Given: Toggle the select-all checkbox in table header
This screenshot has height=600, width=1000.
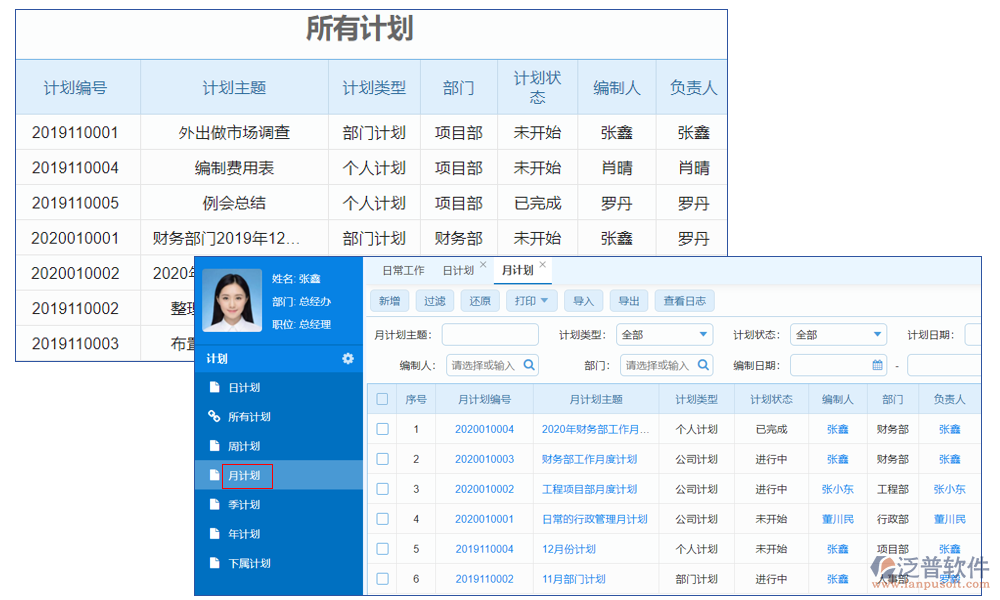Looking at the screenshot, I should [383, 398].
